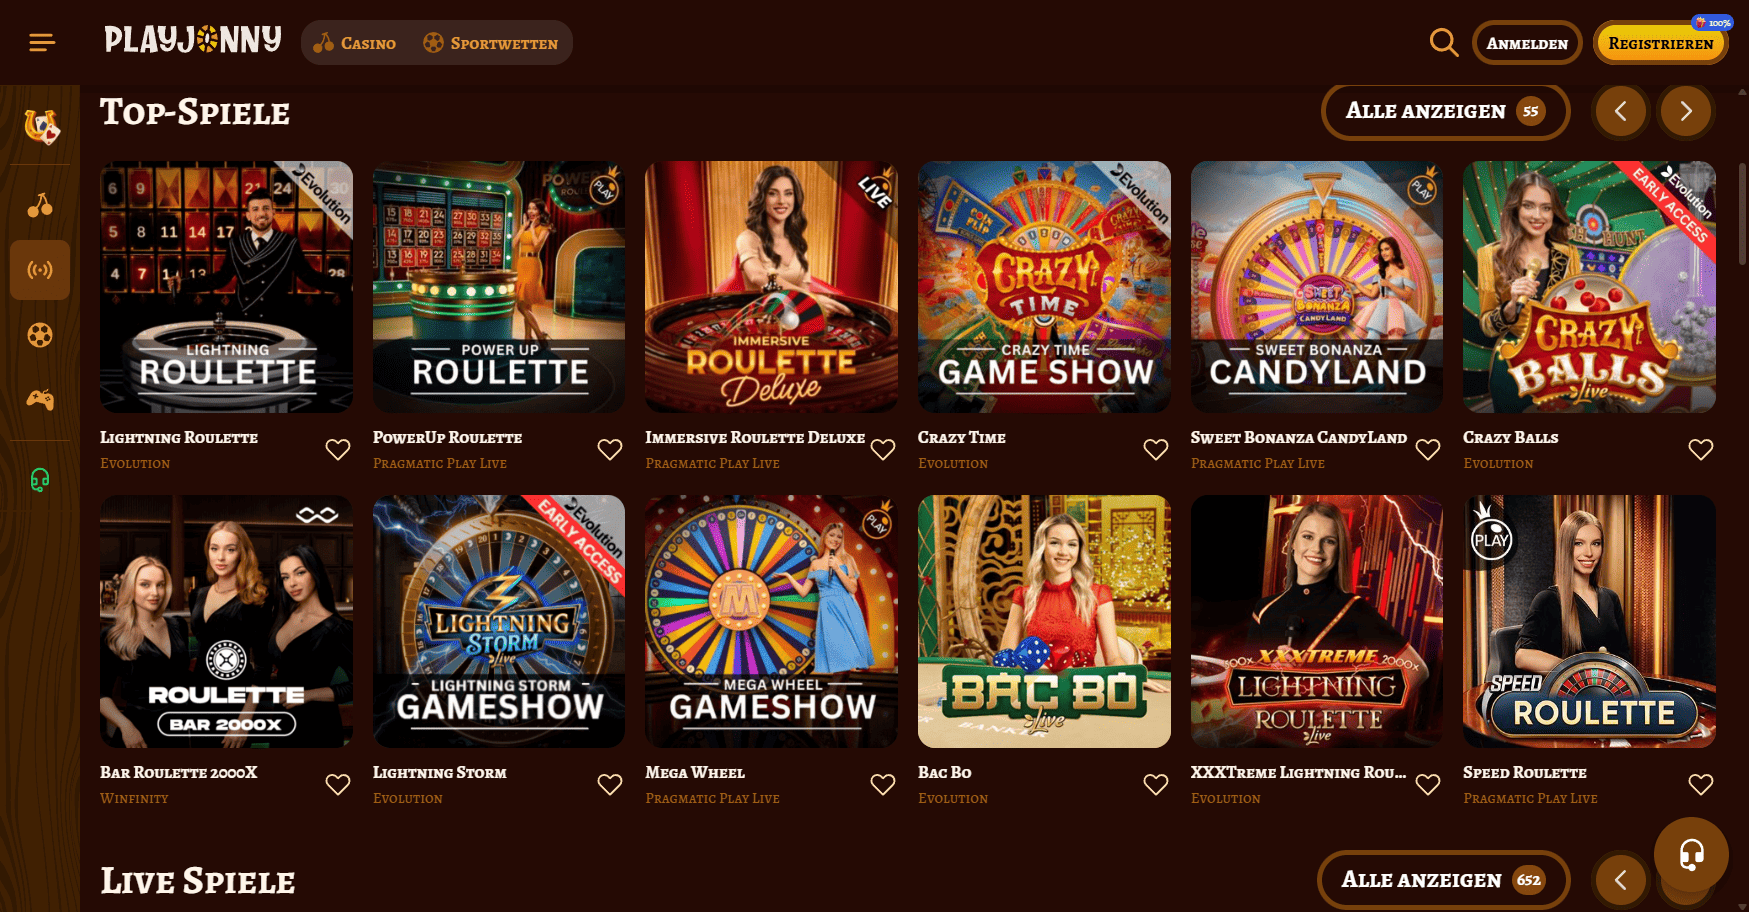Open the sports ball sidebar icon
This screenshot has height=912, width=1749.
coord(40,335)
